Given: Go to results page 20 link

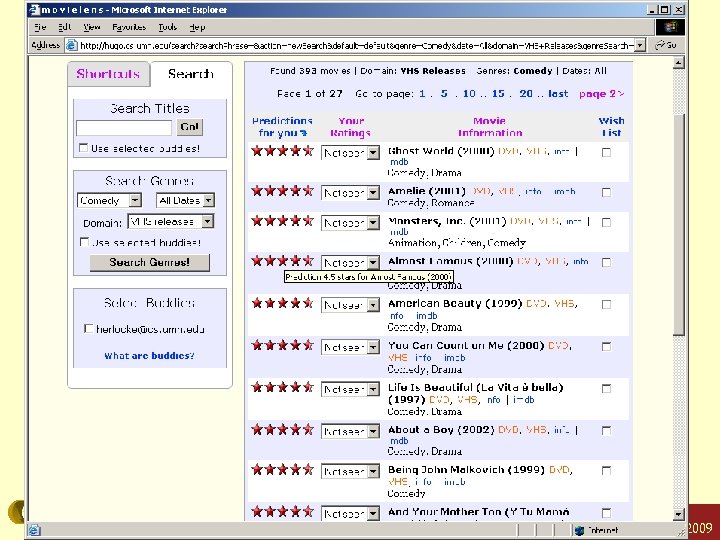Looking at the screenshot, I should 526,94.
